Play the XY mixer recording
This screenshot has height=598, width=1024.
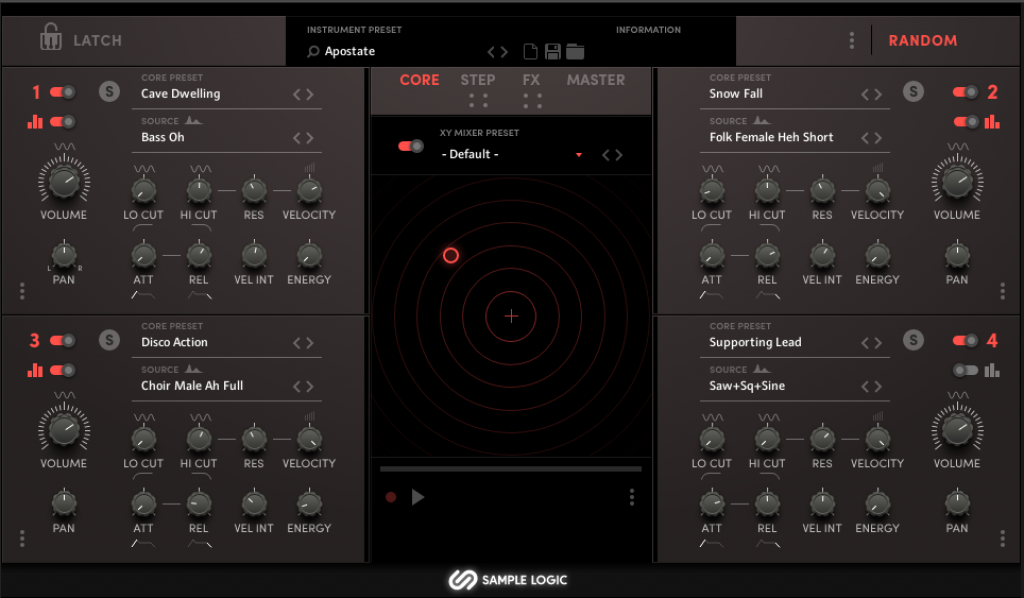pyautogui.click(x=418, y=497)
